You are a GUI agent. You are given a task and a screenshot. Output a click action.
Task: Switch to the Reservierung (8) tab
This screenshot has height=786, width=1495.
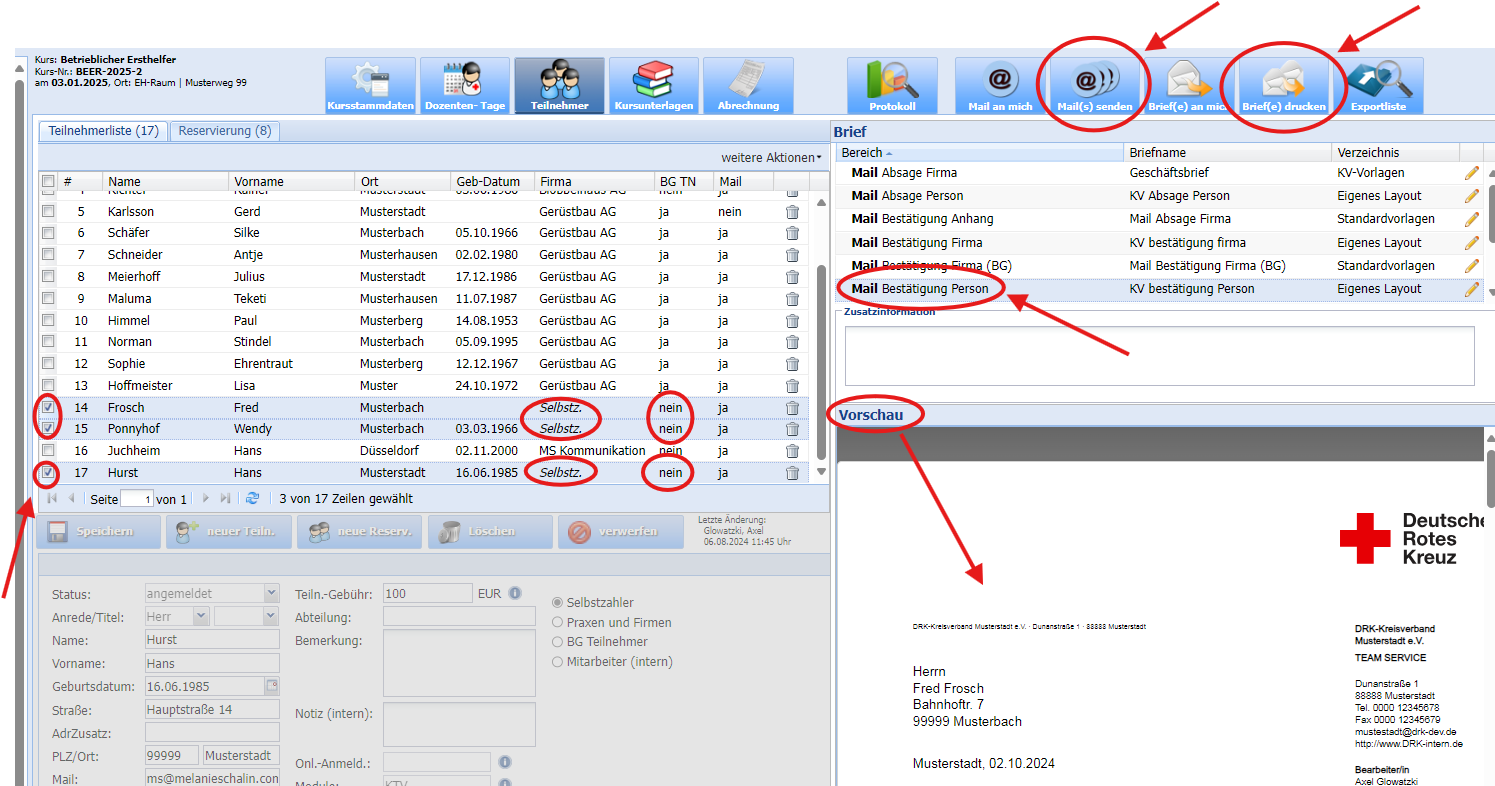click(224, 131)
